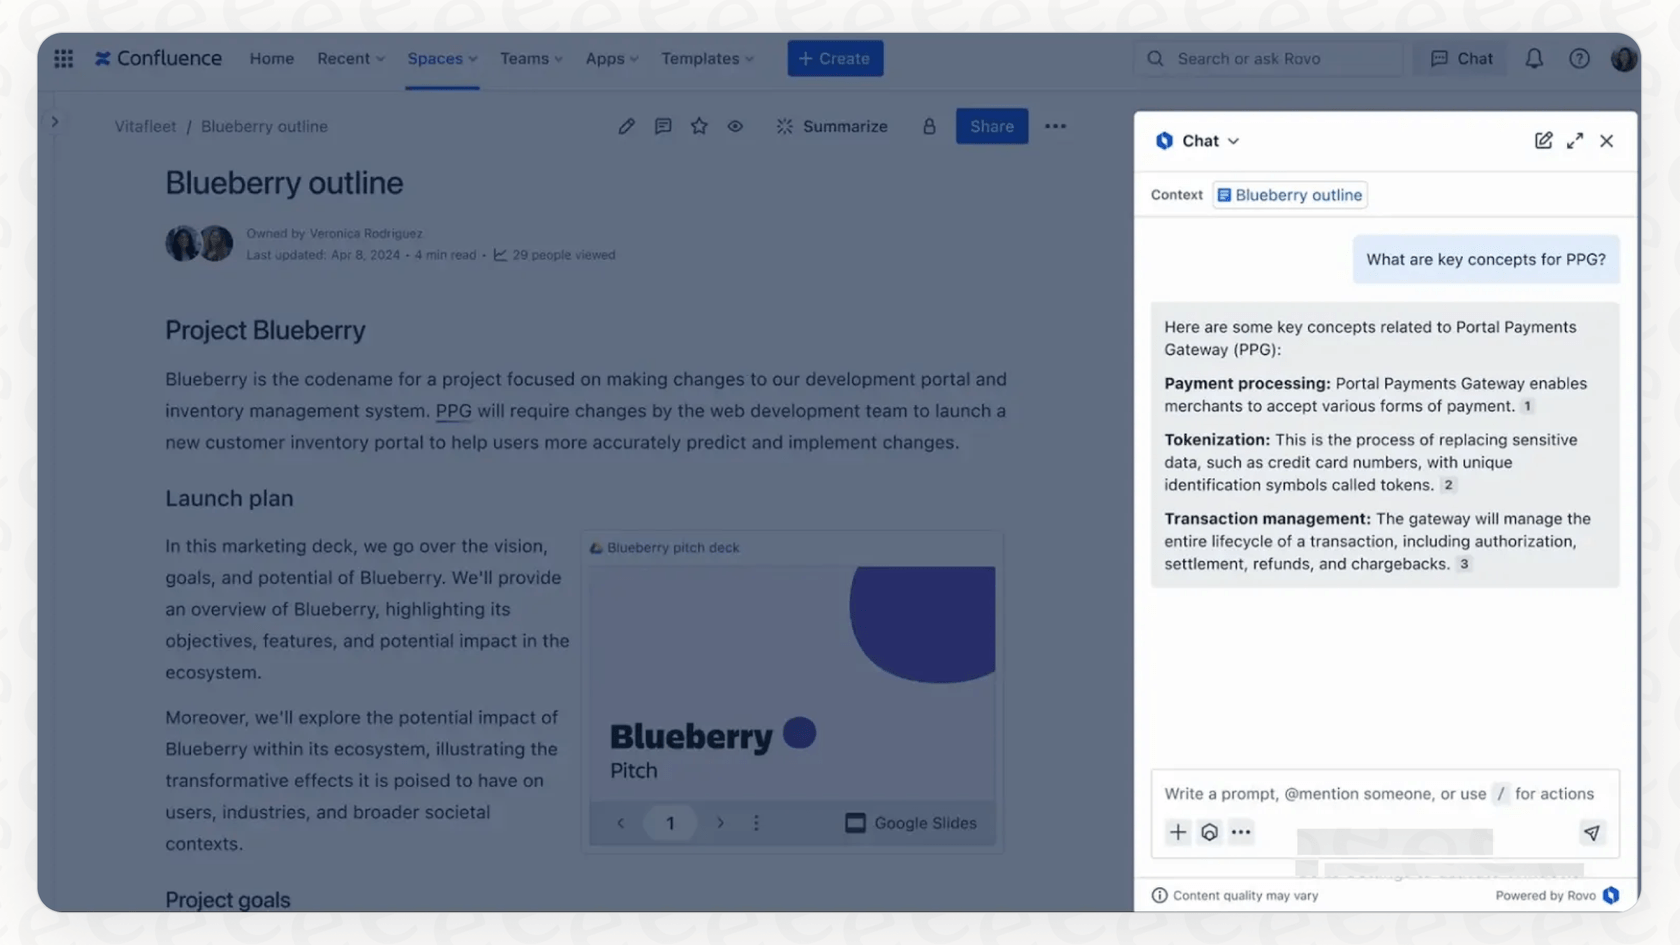Open inline comments via the comment bubble icon
The width and height of the screenshot is (1680, 945).
tap(662, 126)
